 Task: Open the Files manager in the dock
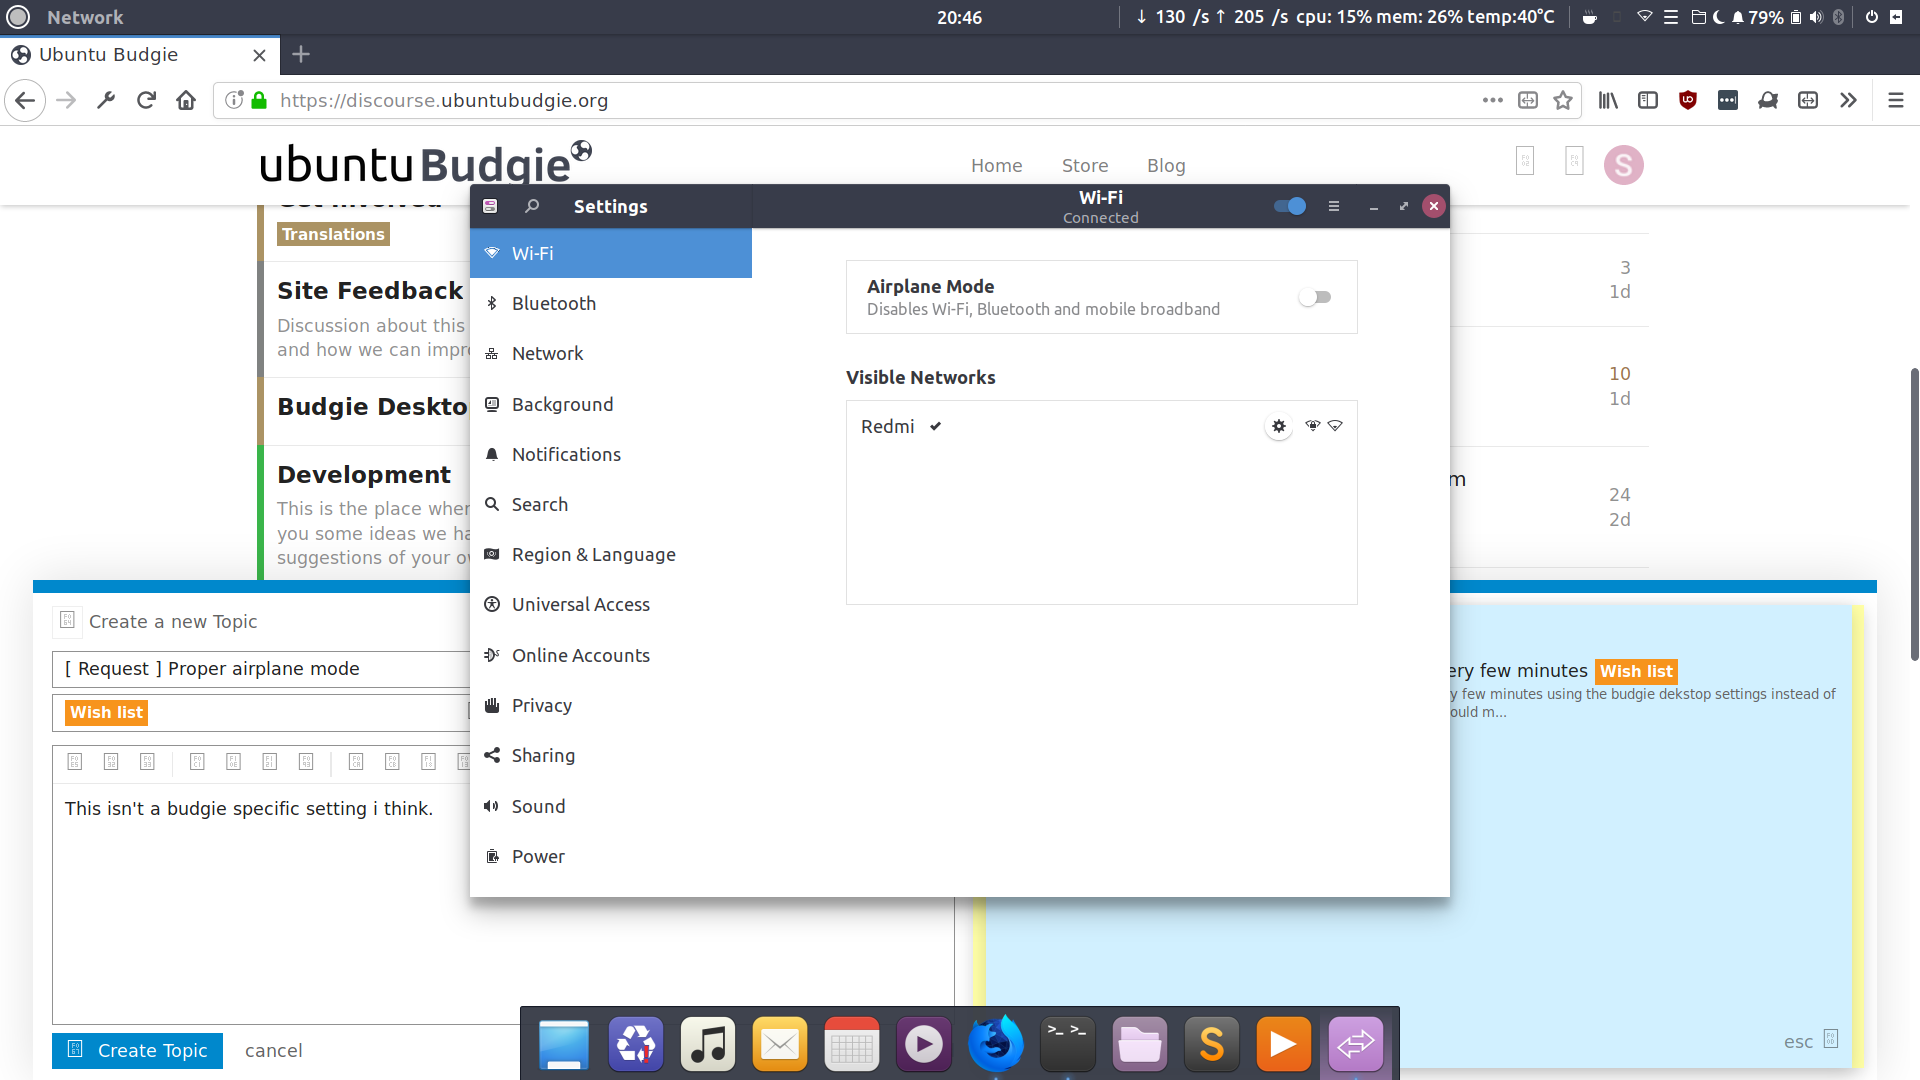point(1139,1044)
